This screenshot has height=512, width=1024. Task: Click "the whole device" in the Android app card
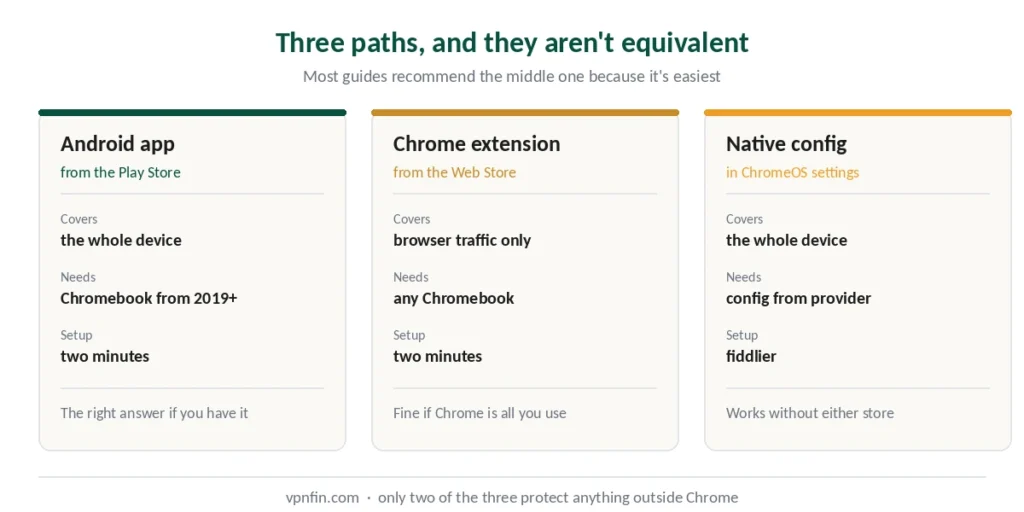[121, 240]
